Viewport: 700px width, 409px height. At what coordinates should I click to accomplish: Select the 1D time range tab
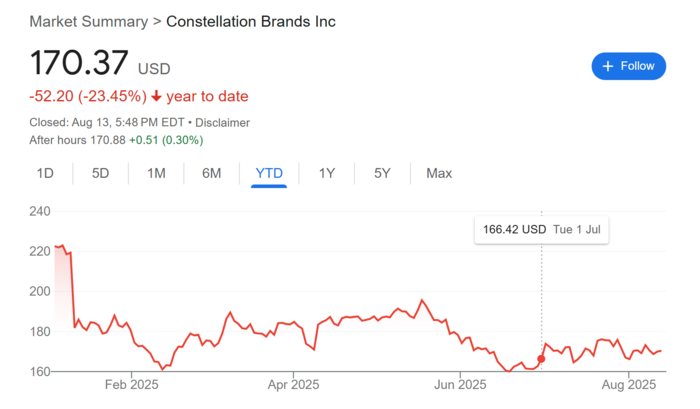click(x=45, y=173)
